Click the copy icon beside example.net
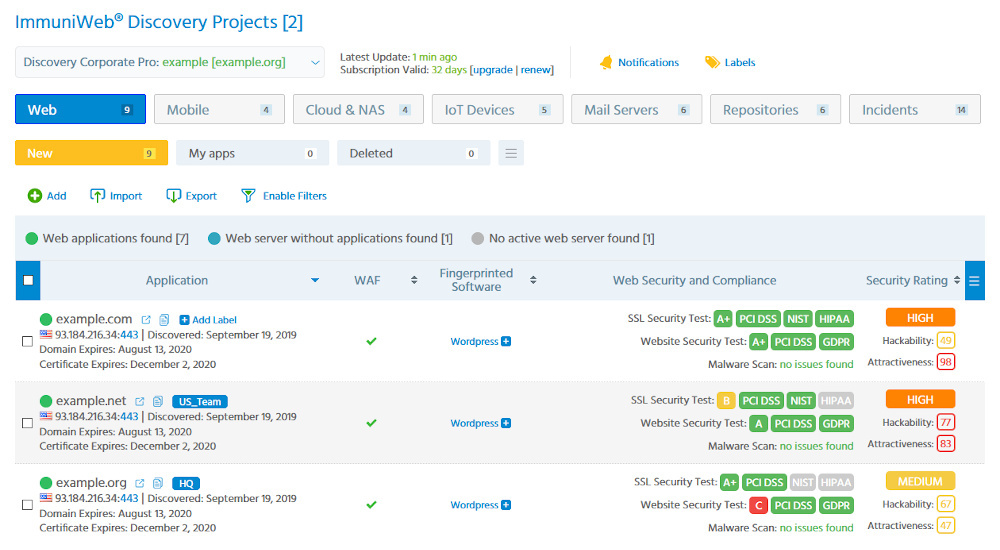Viewport: 1000px width, 550px height. [x=158, y=402]
